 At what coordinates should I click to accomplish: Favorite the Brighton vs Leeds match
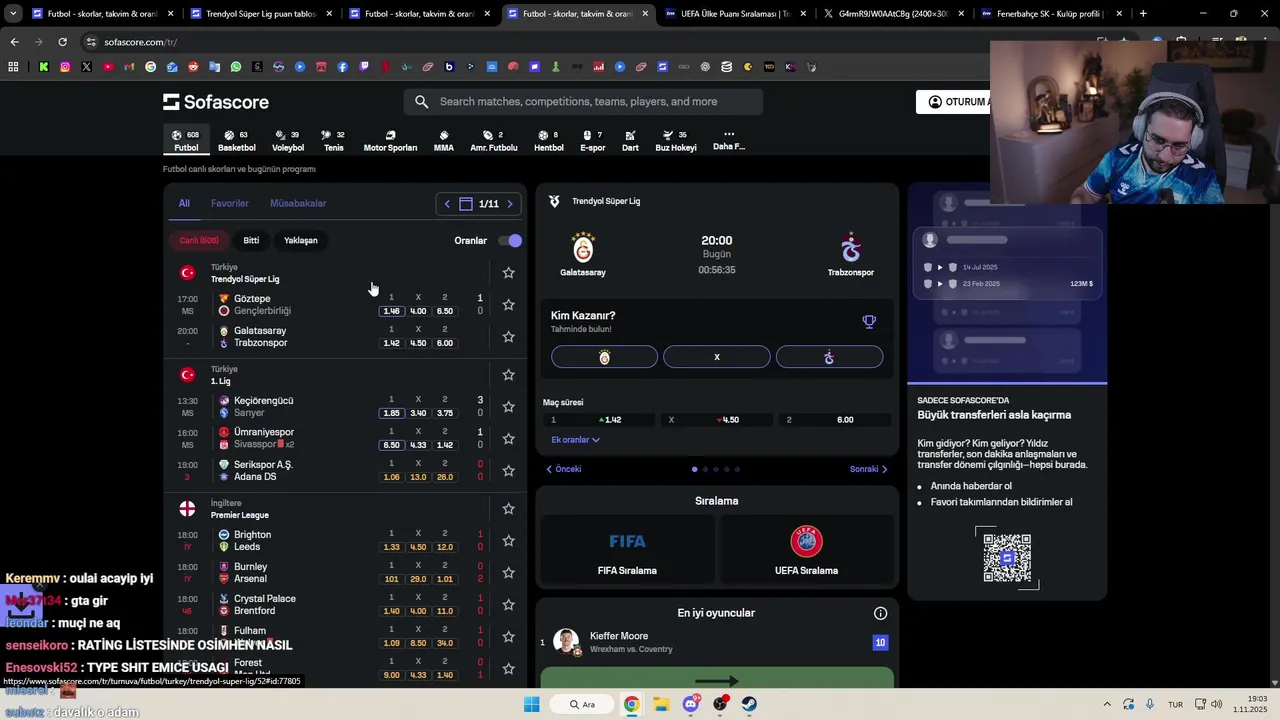point(508,541)
